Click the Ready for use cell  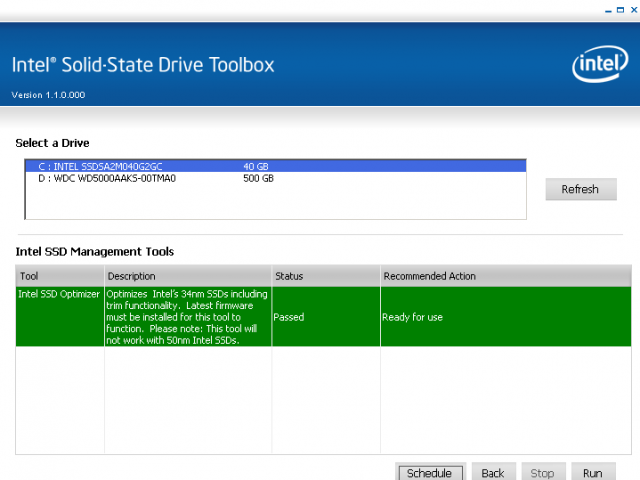click(x=506, y=317)
